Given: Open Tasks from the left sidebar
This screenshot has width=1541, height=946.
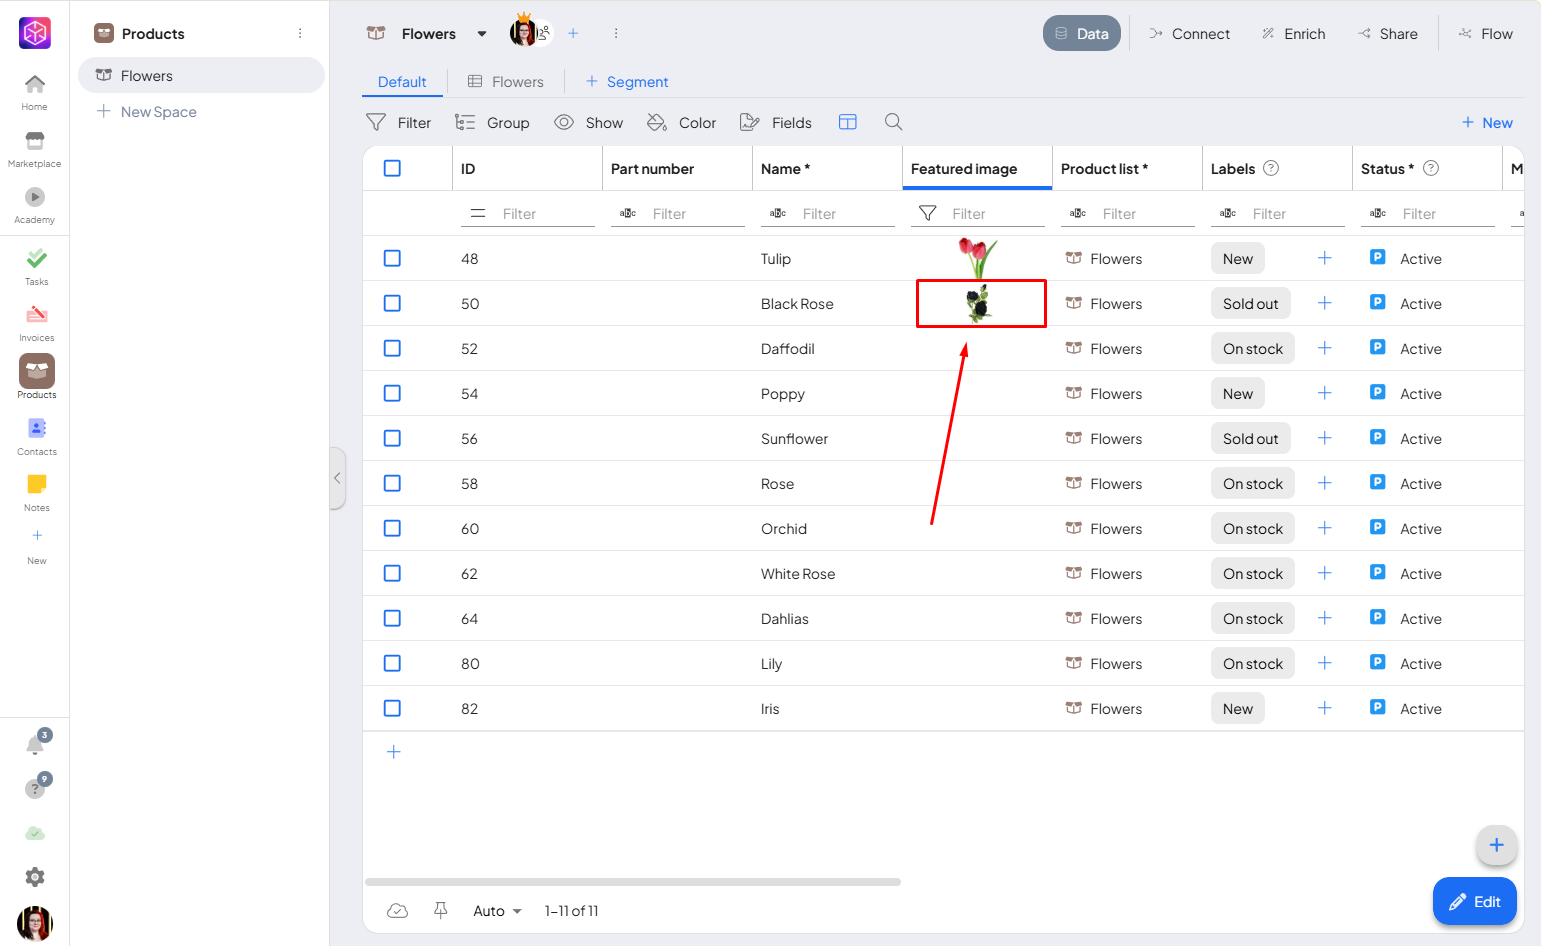Looking at the screenshot, I should point(36,266).
